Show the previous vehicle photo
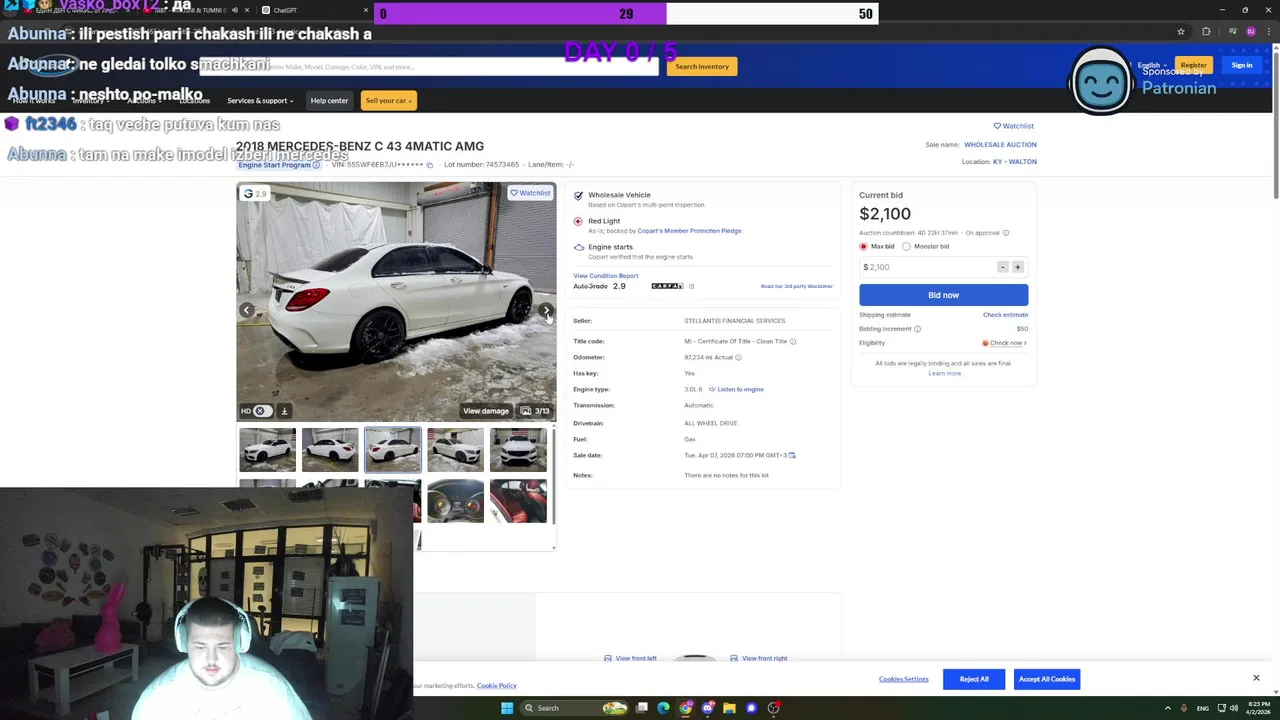 (x=246, y=310)
